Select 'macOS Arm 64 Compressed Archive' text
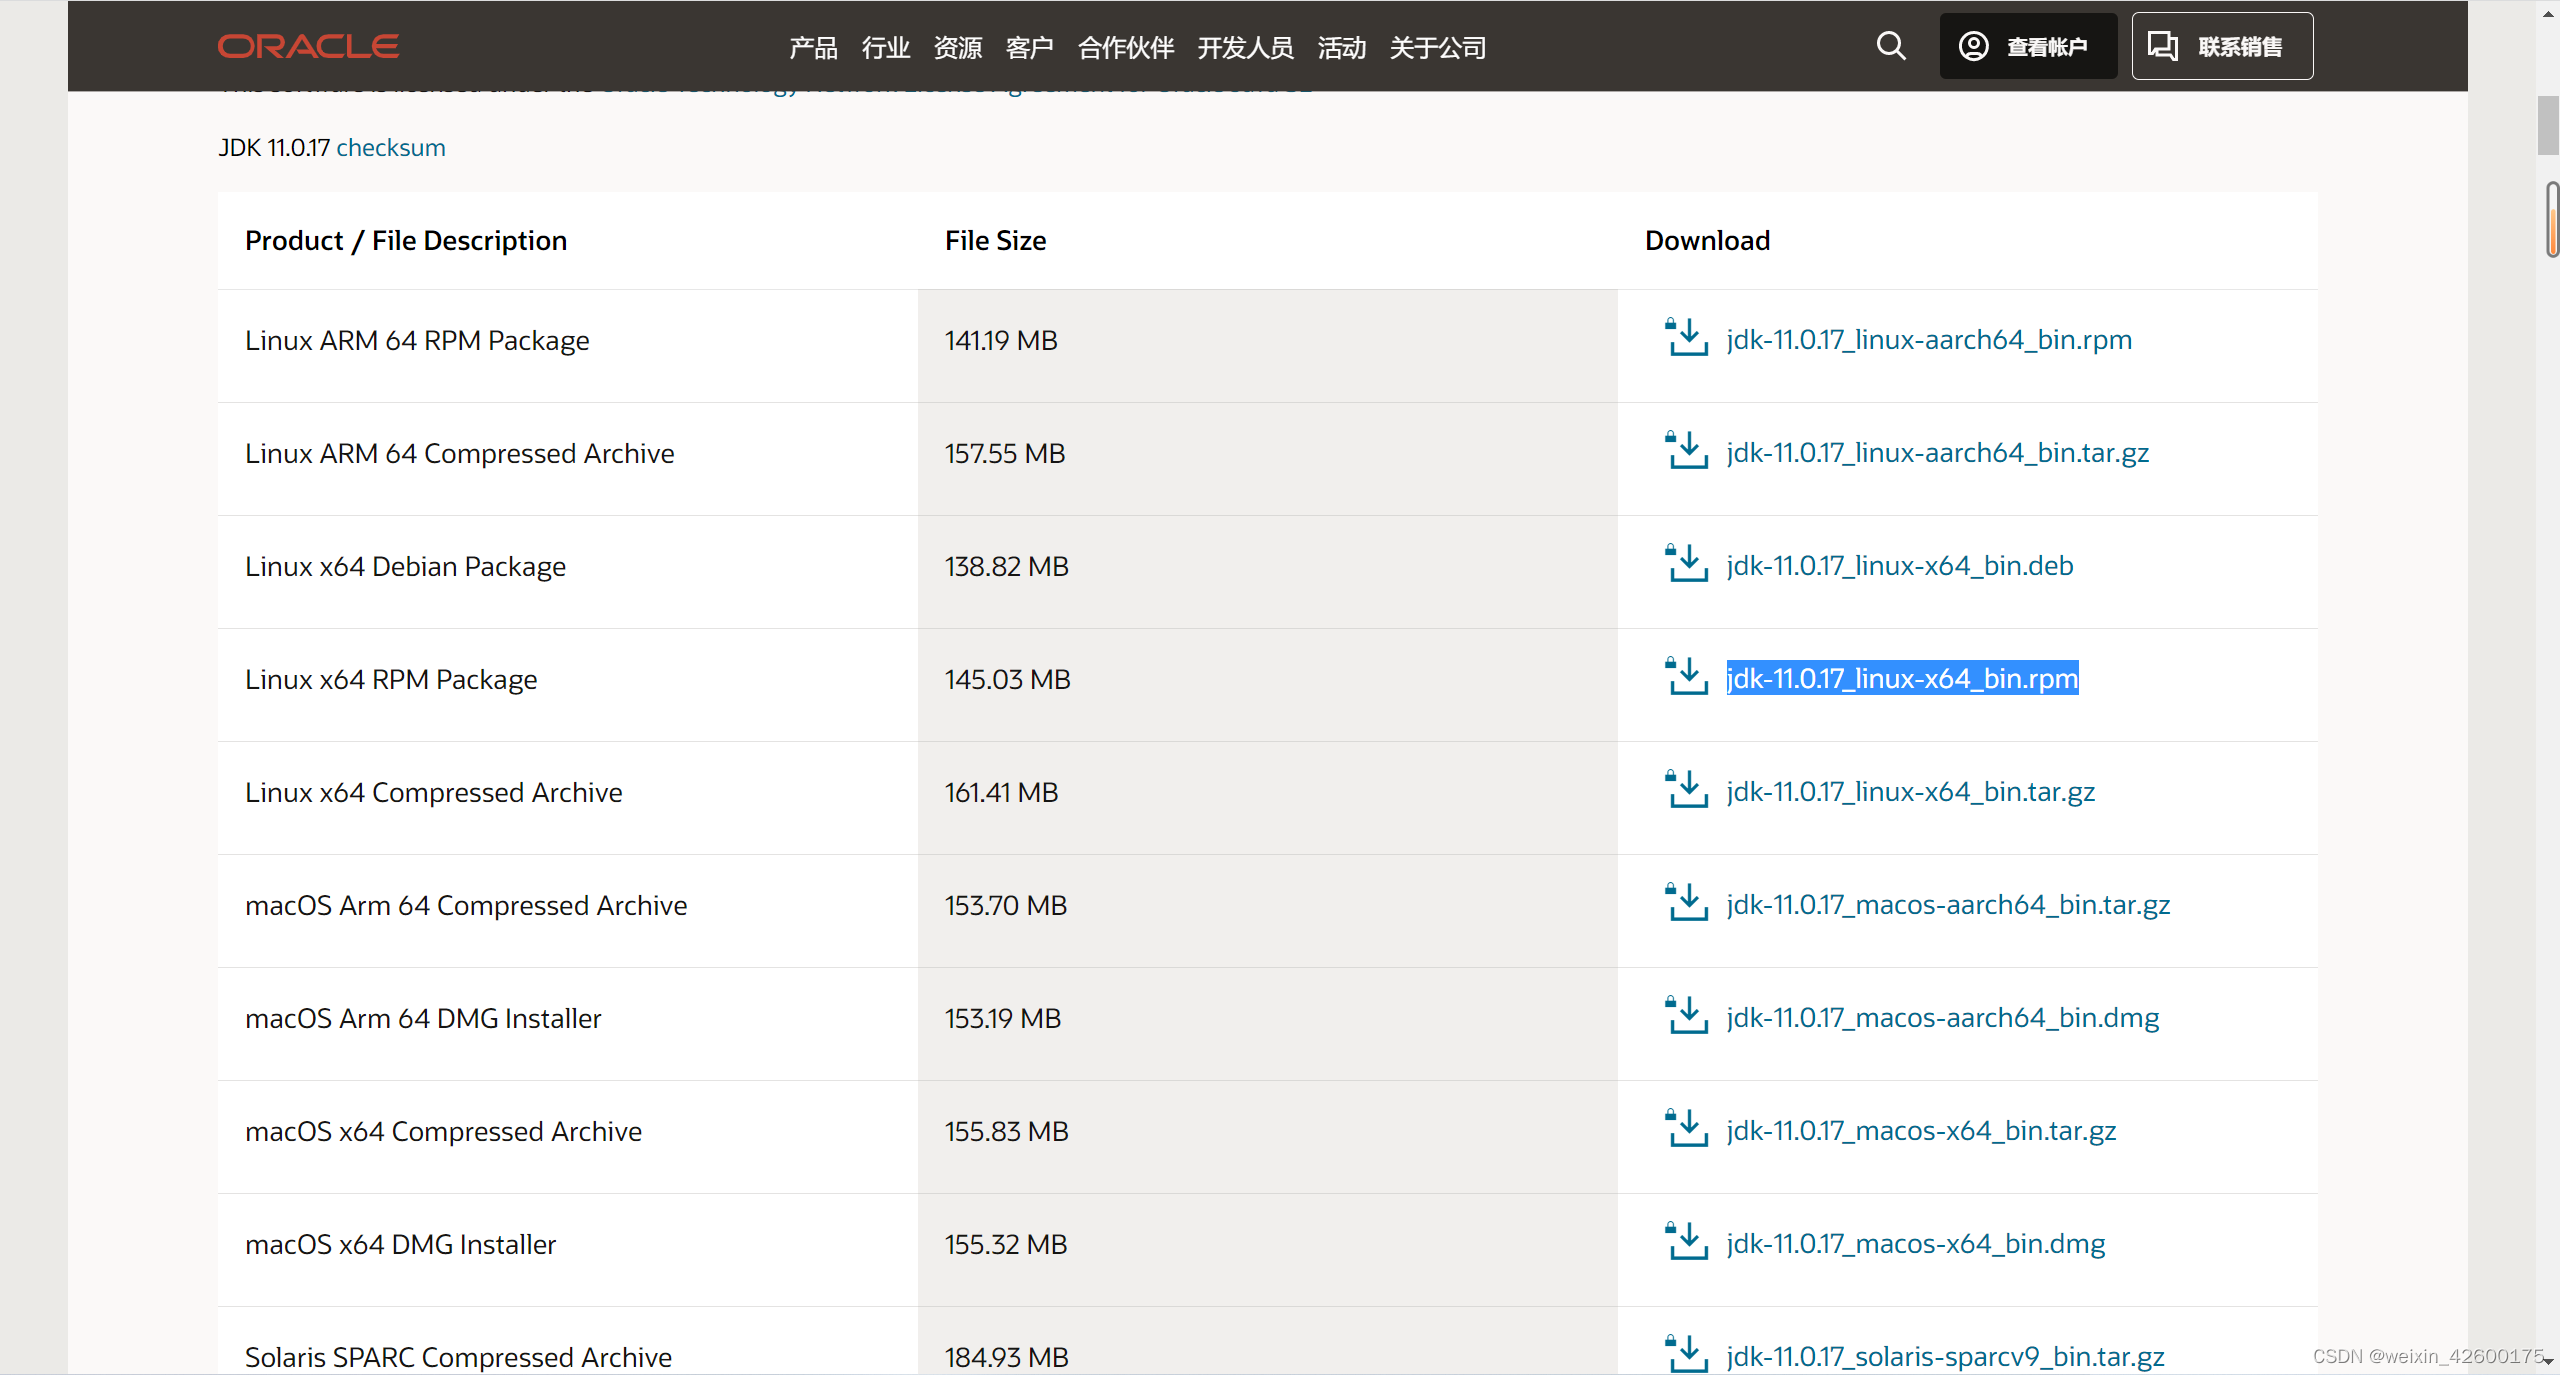Image resolution: width=2560 pixels, height=1375 pixels. (x=466, y=906)
